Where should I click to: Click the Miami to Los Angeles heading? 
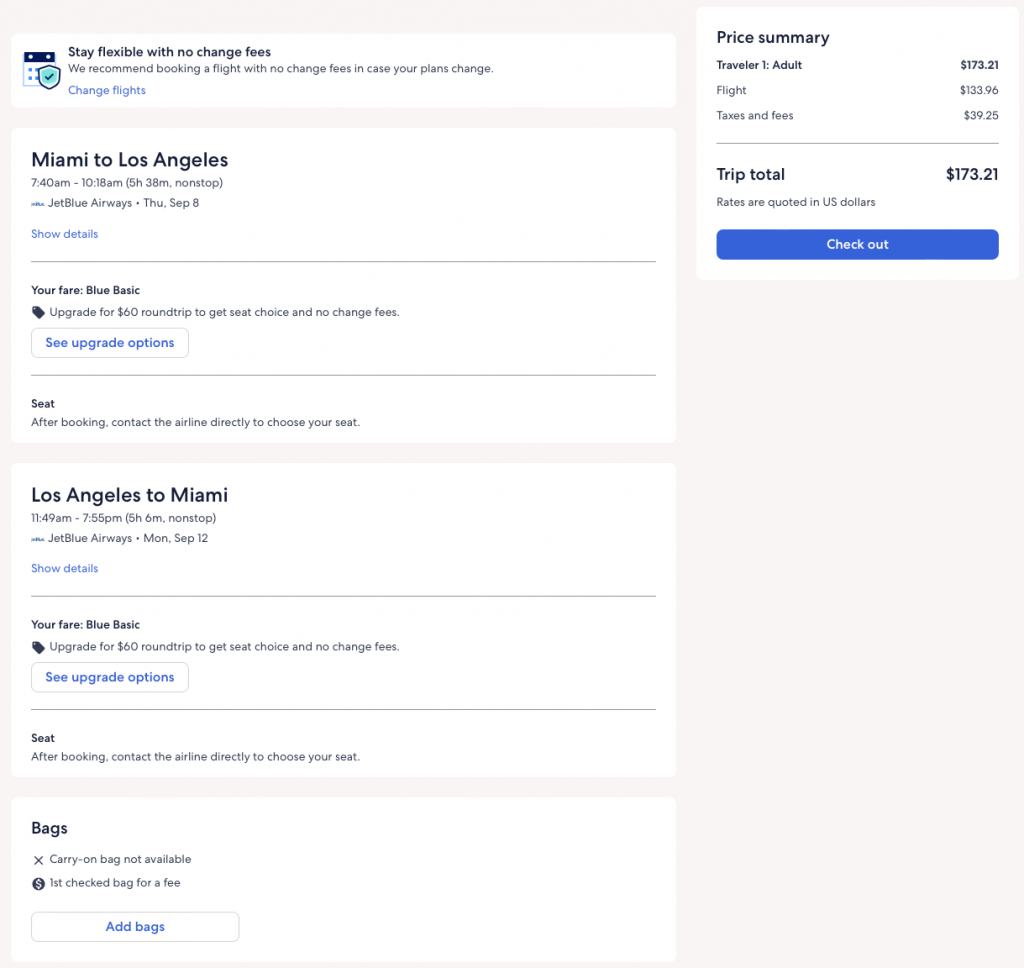coord(130,160)
